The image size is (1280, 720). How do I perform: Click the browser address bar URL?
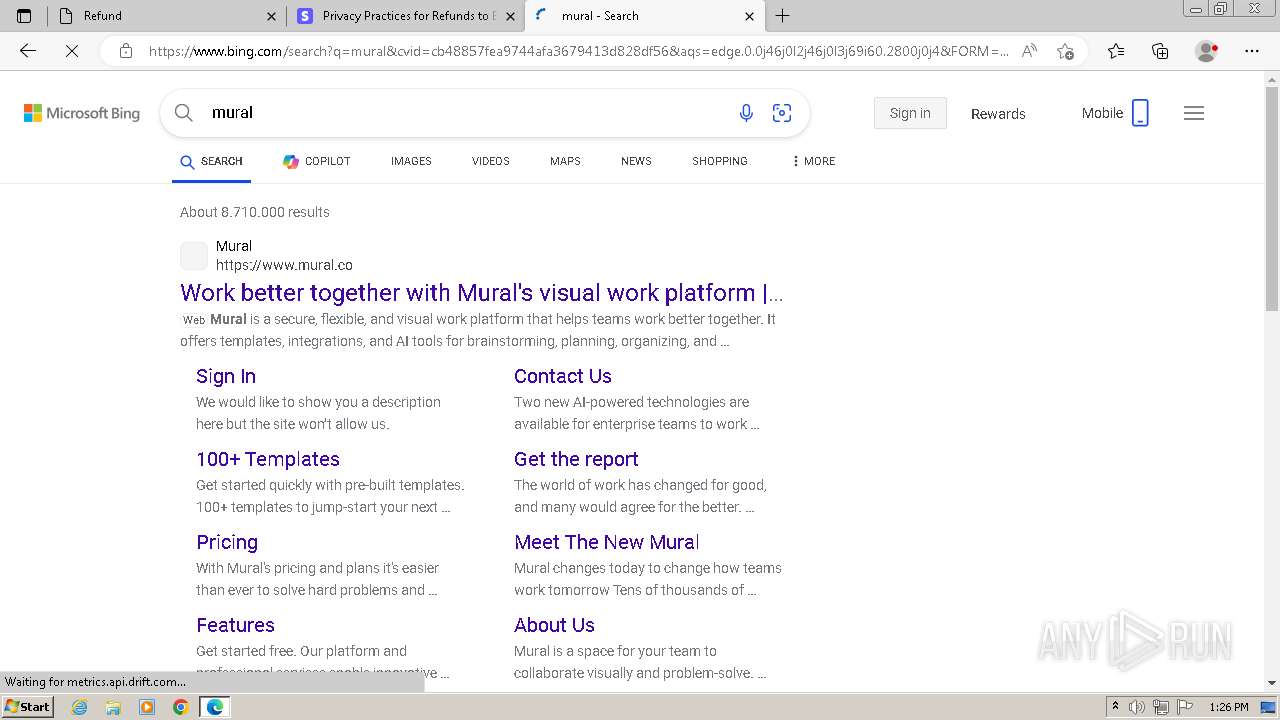coord(578,51)
